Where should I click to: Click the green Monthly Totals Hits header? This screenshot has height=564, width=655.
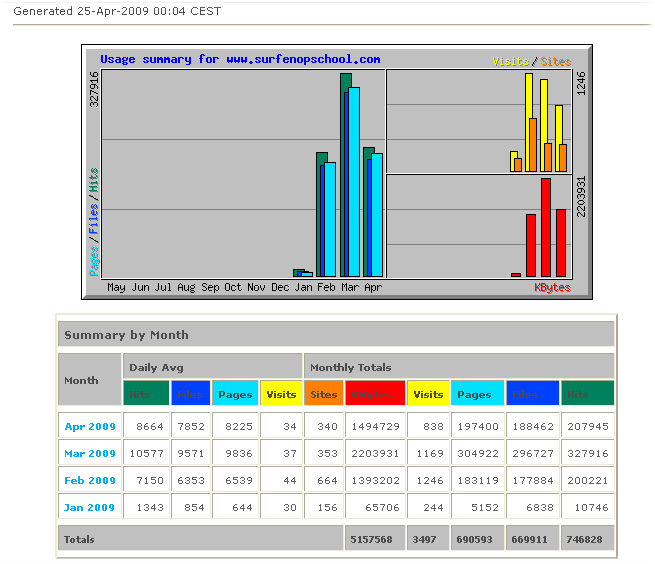[x=587, y=393]
